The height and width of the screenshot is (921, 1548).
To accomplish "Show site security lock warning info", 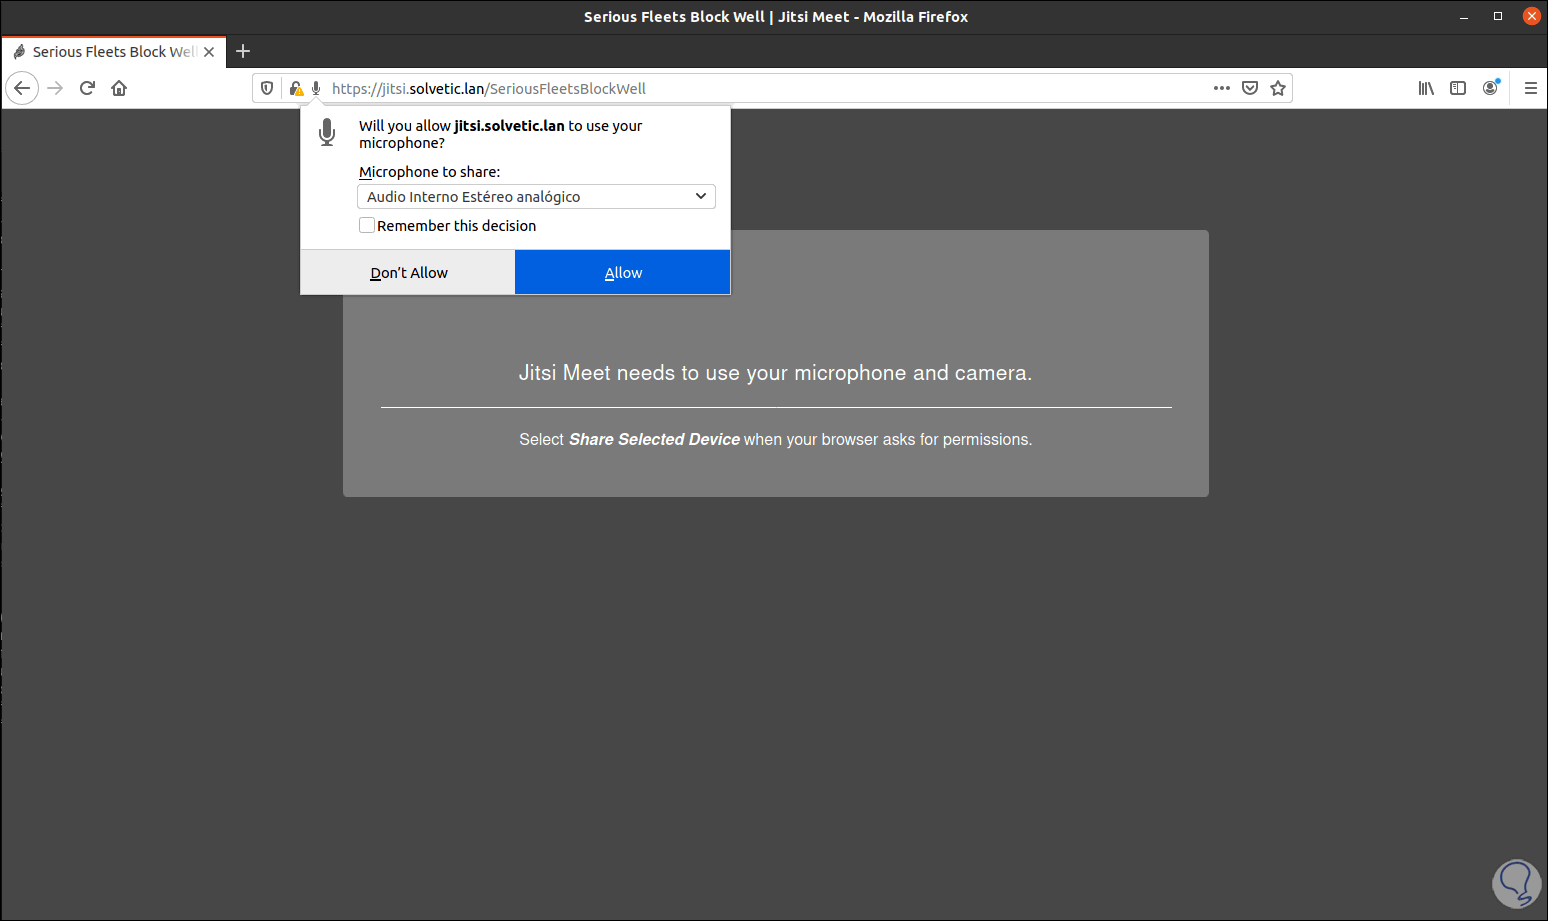I will [x=296, y=88].
